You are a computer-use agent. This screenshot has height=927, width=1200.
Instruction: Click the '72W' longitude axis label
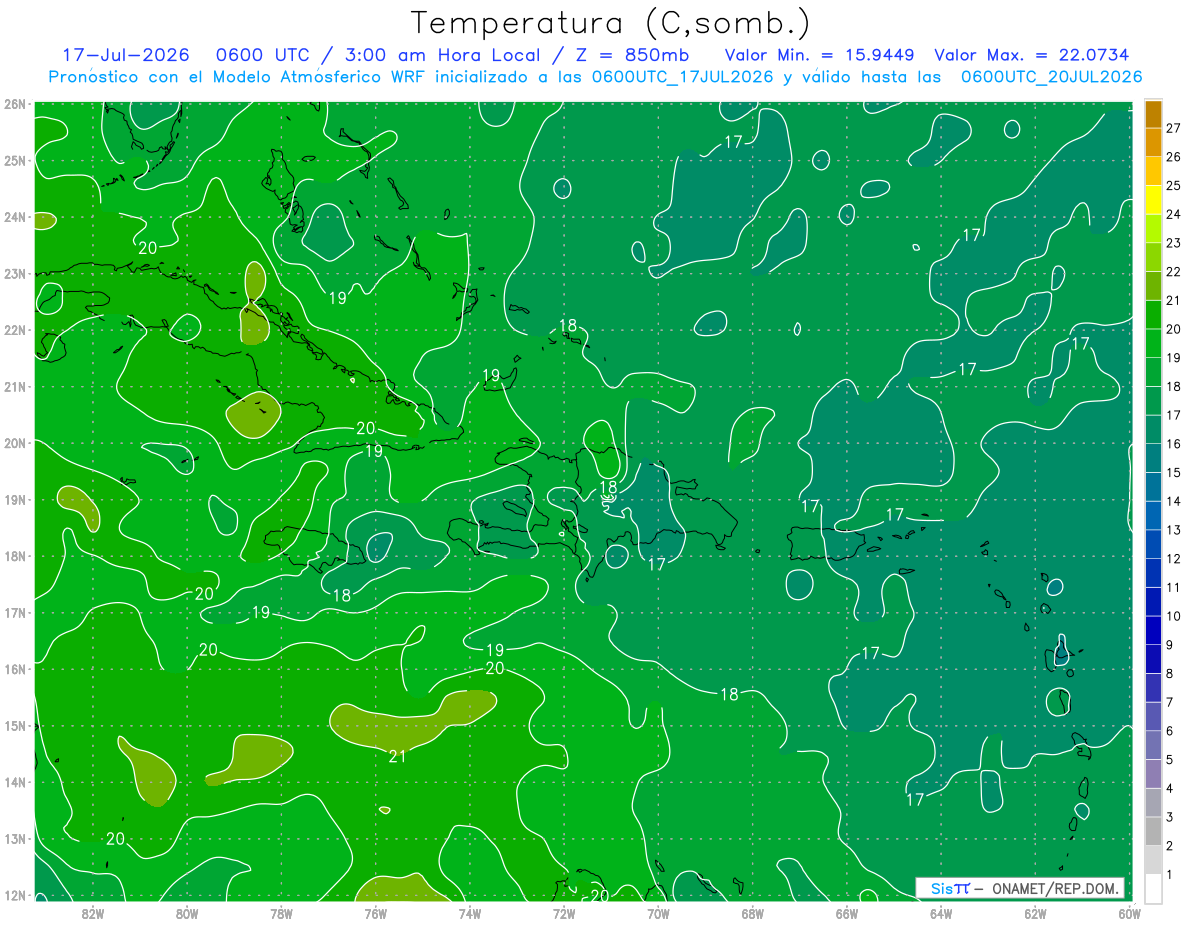click(x=564, y=913)
